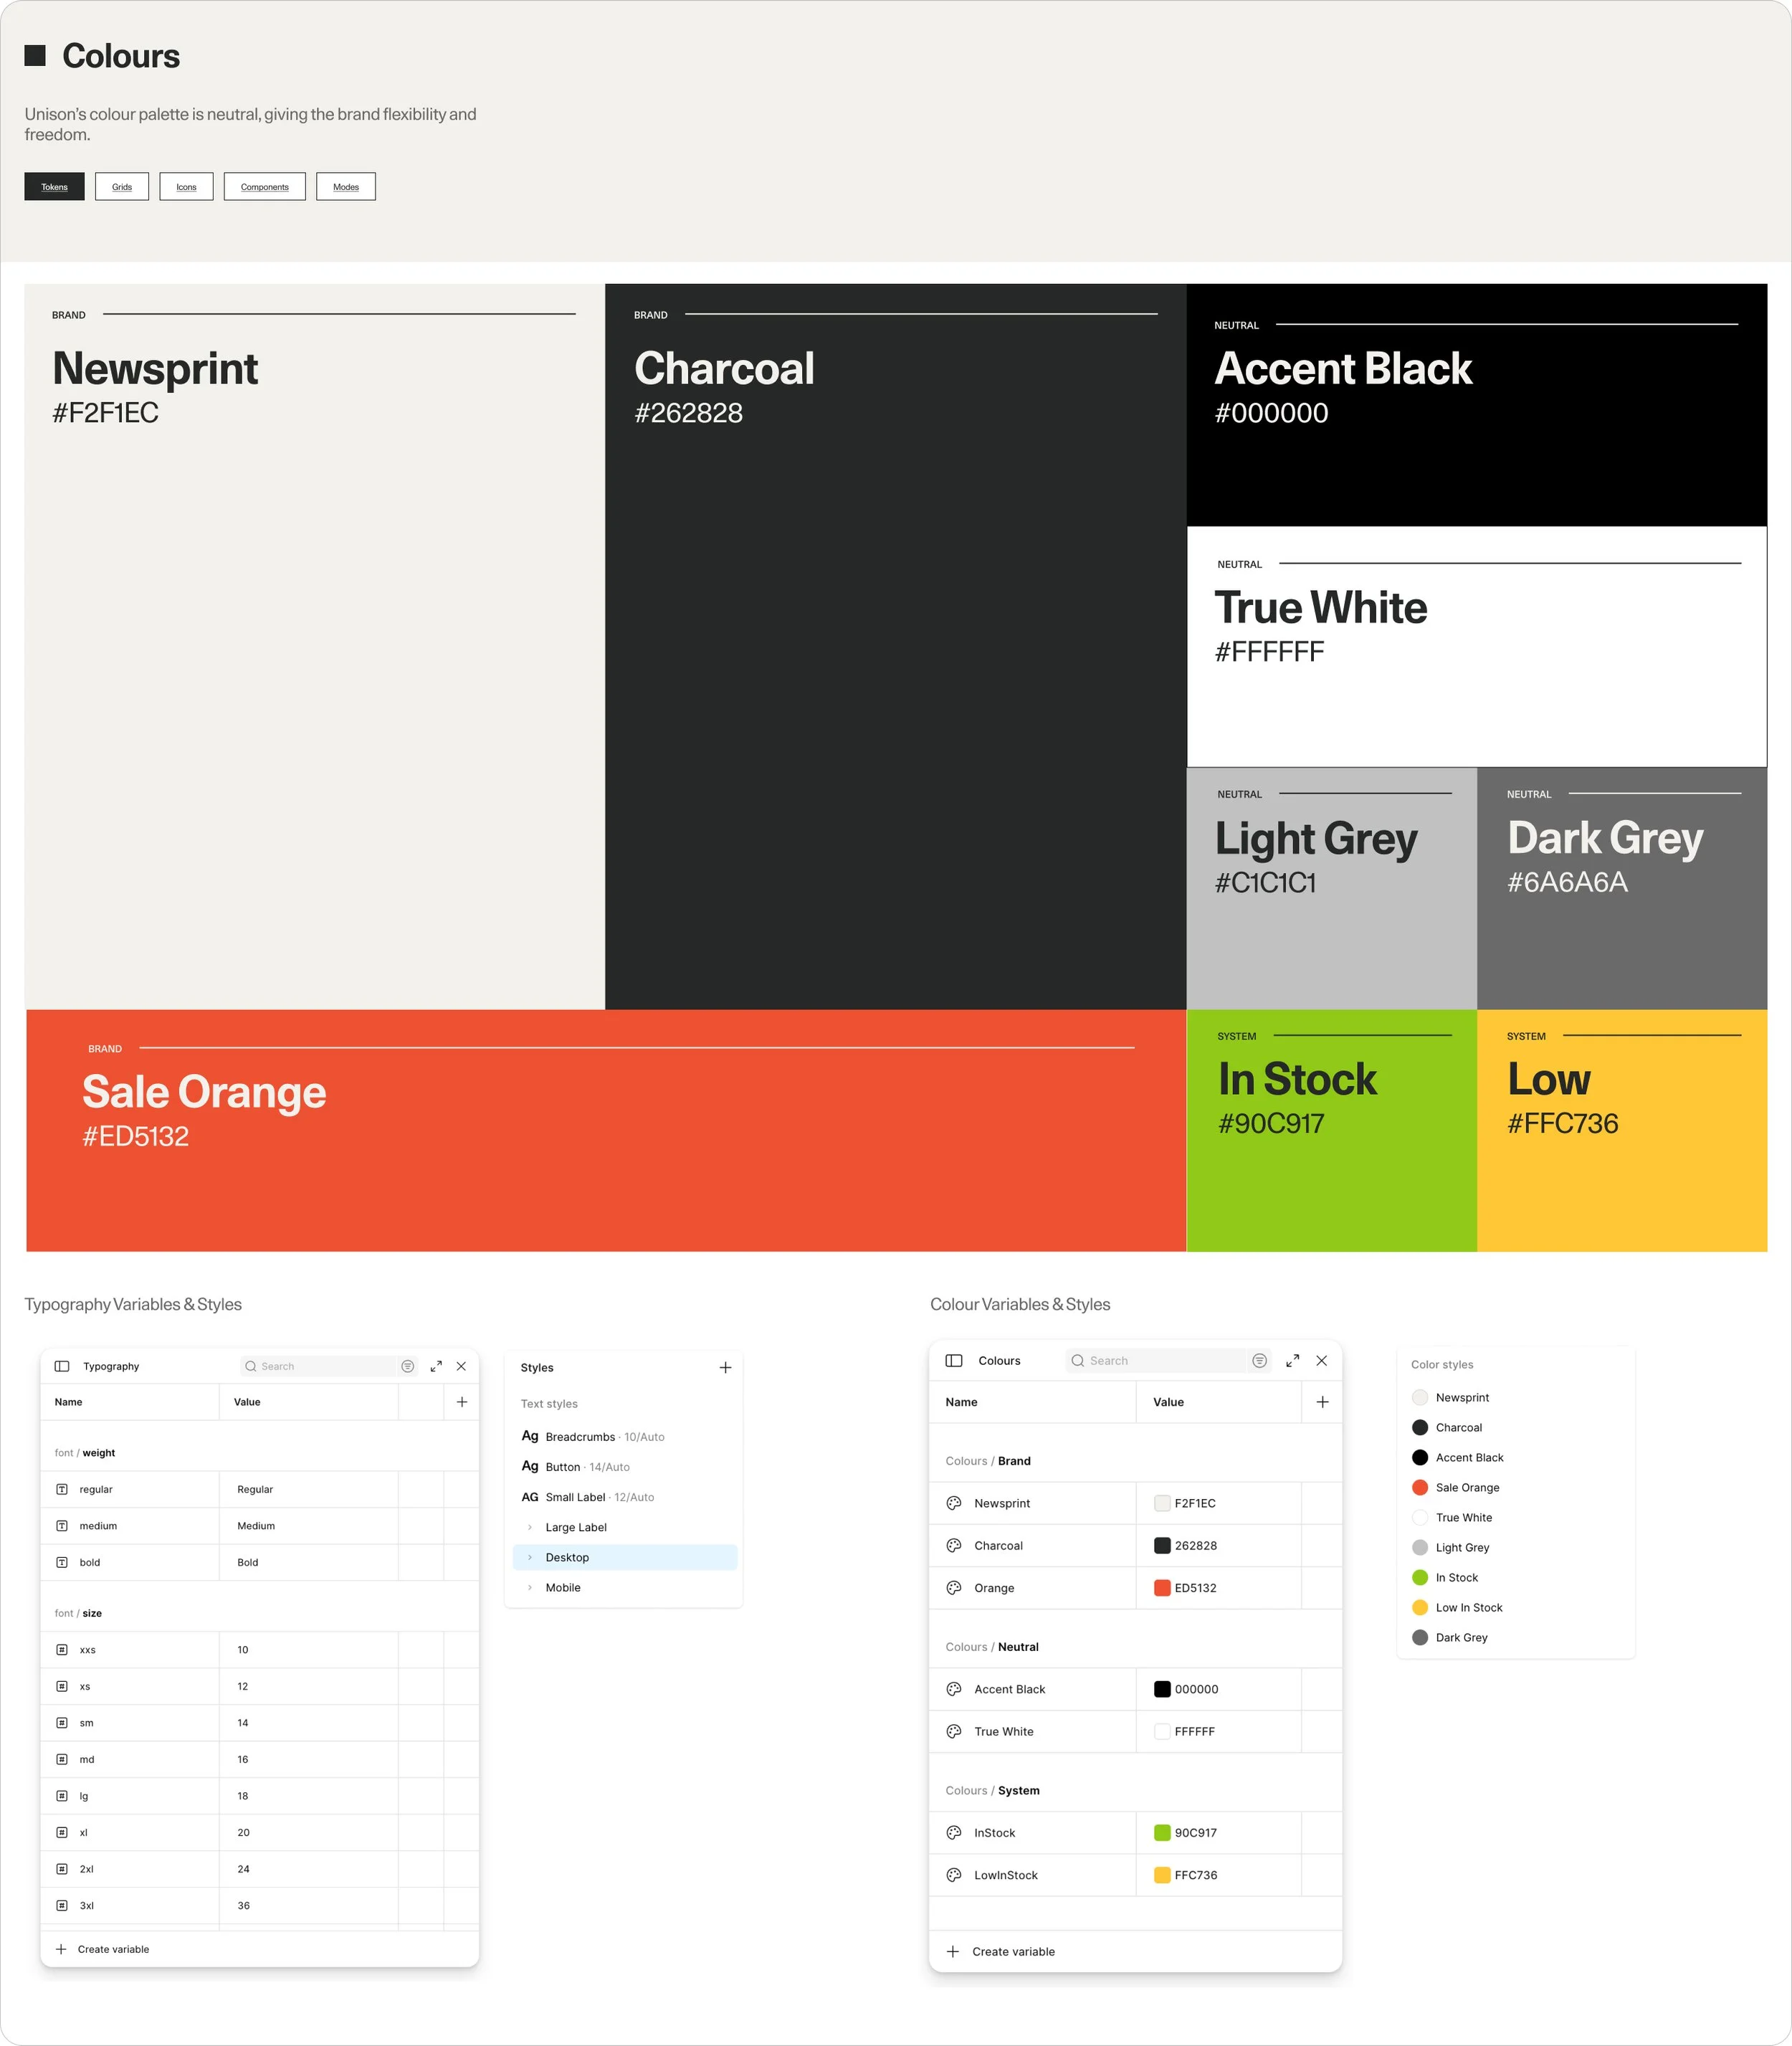Expand the Desktop text style group

(530, 1557)
